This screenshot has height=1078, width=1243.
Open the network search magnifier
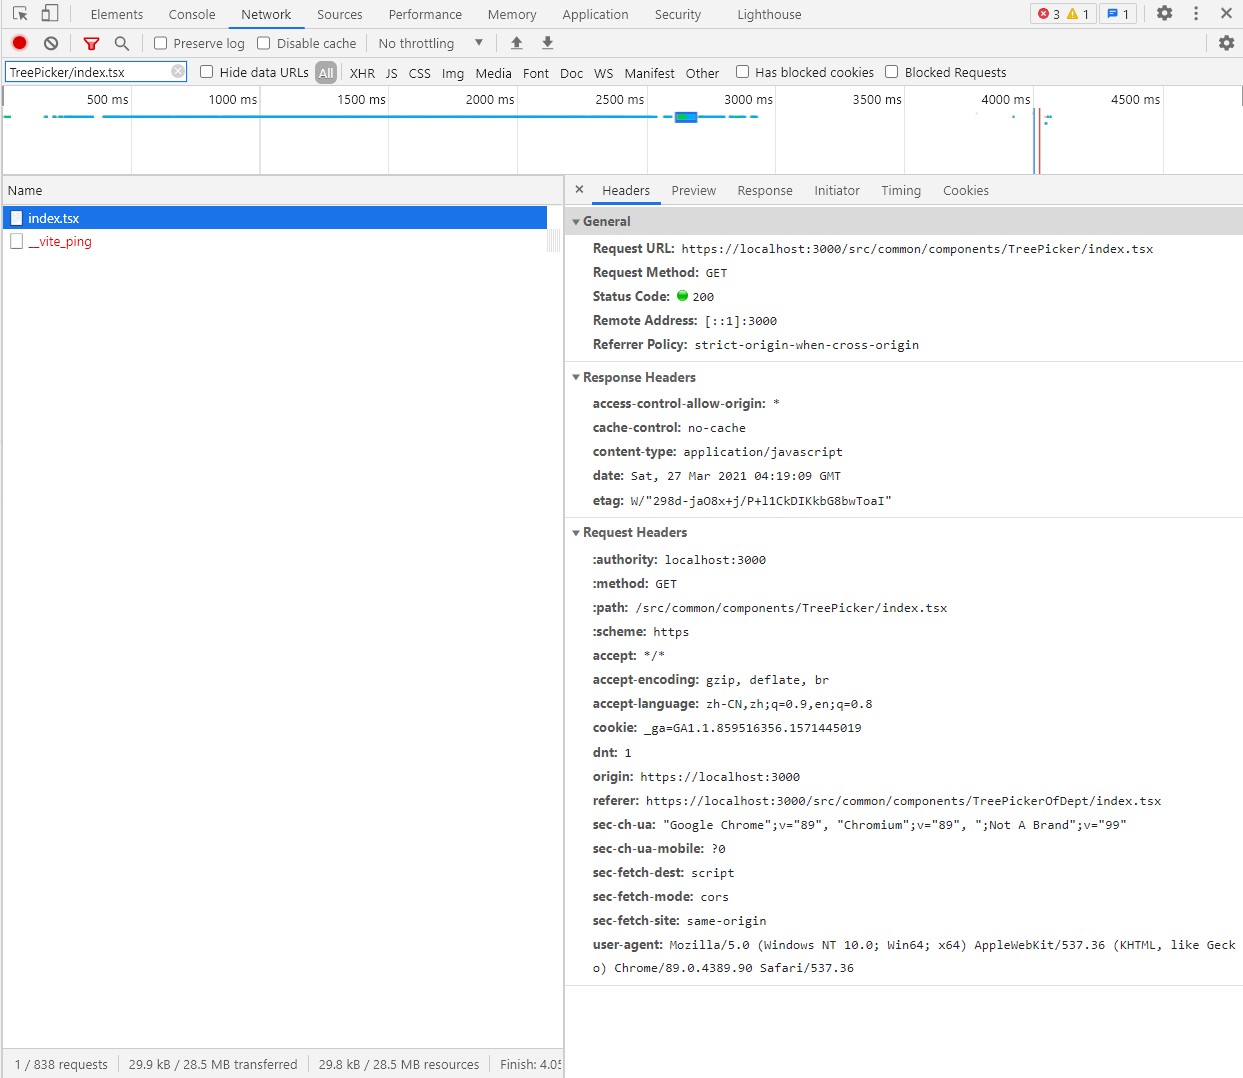[x=122, y=43]
